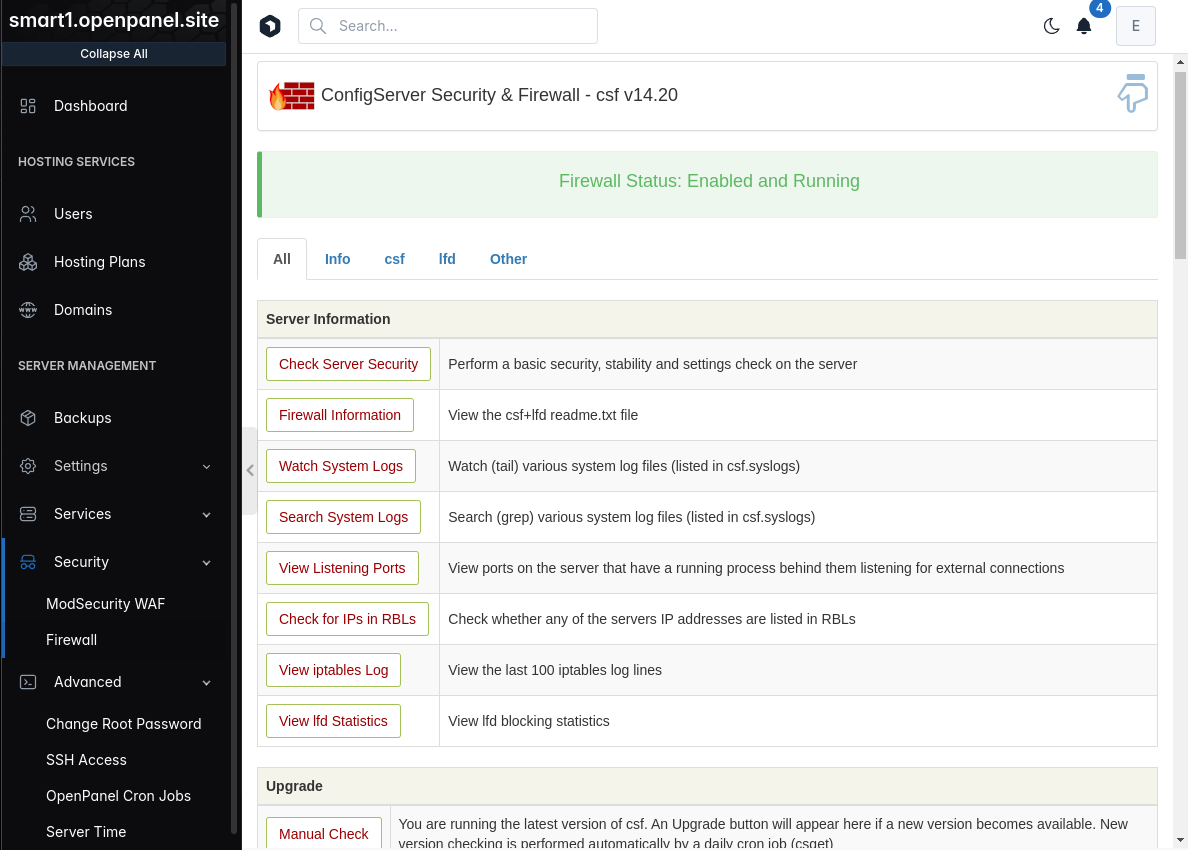Switch to the csf tab
This screenshot has width=1188, height=850.
point(394,259)
